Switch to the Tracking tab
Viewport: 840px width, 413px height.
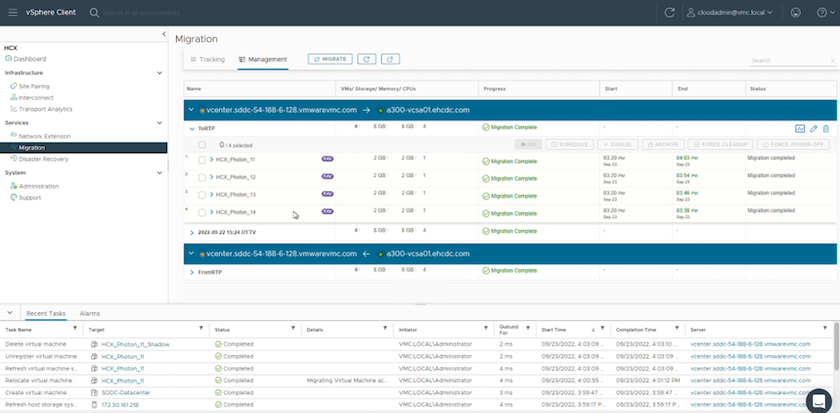click(x=208, y=60)
